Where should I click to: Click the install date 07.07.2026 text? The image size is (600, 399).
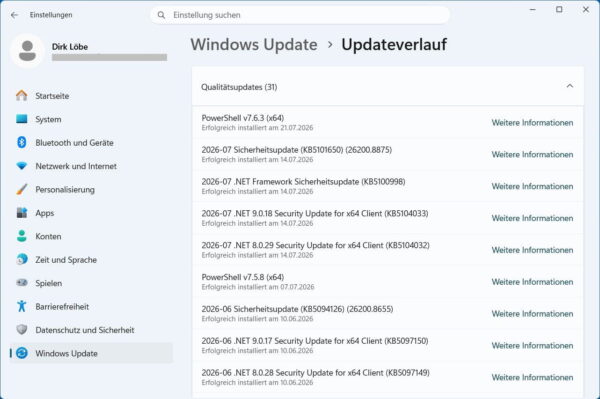[297, 287]
